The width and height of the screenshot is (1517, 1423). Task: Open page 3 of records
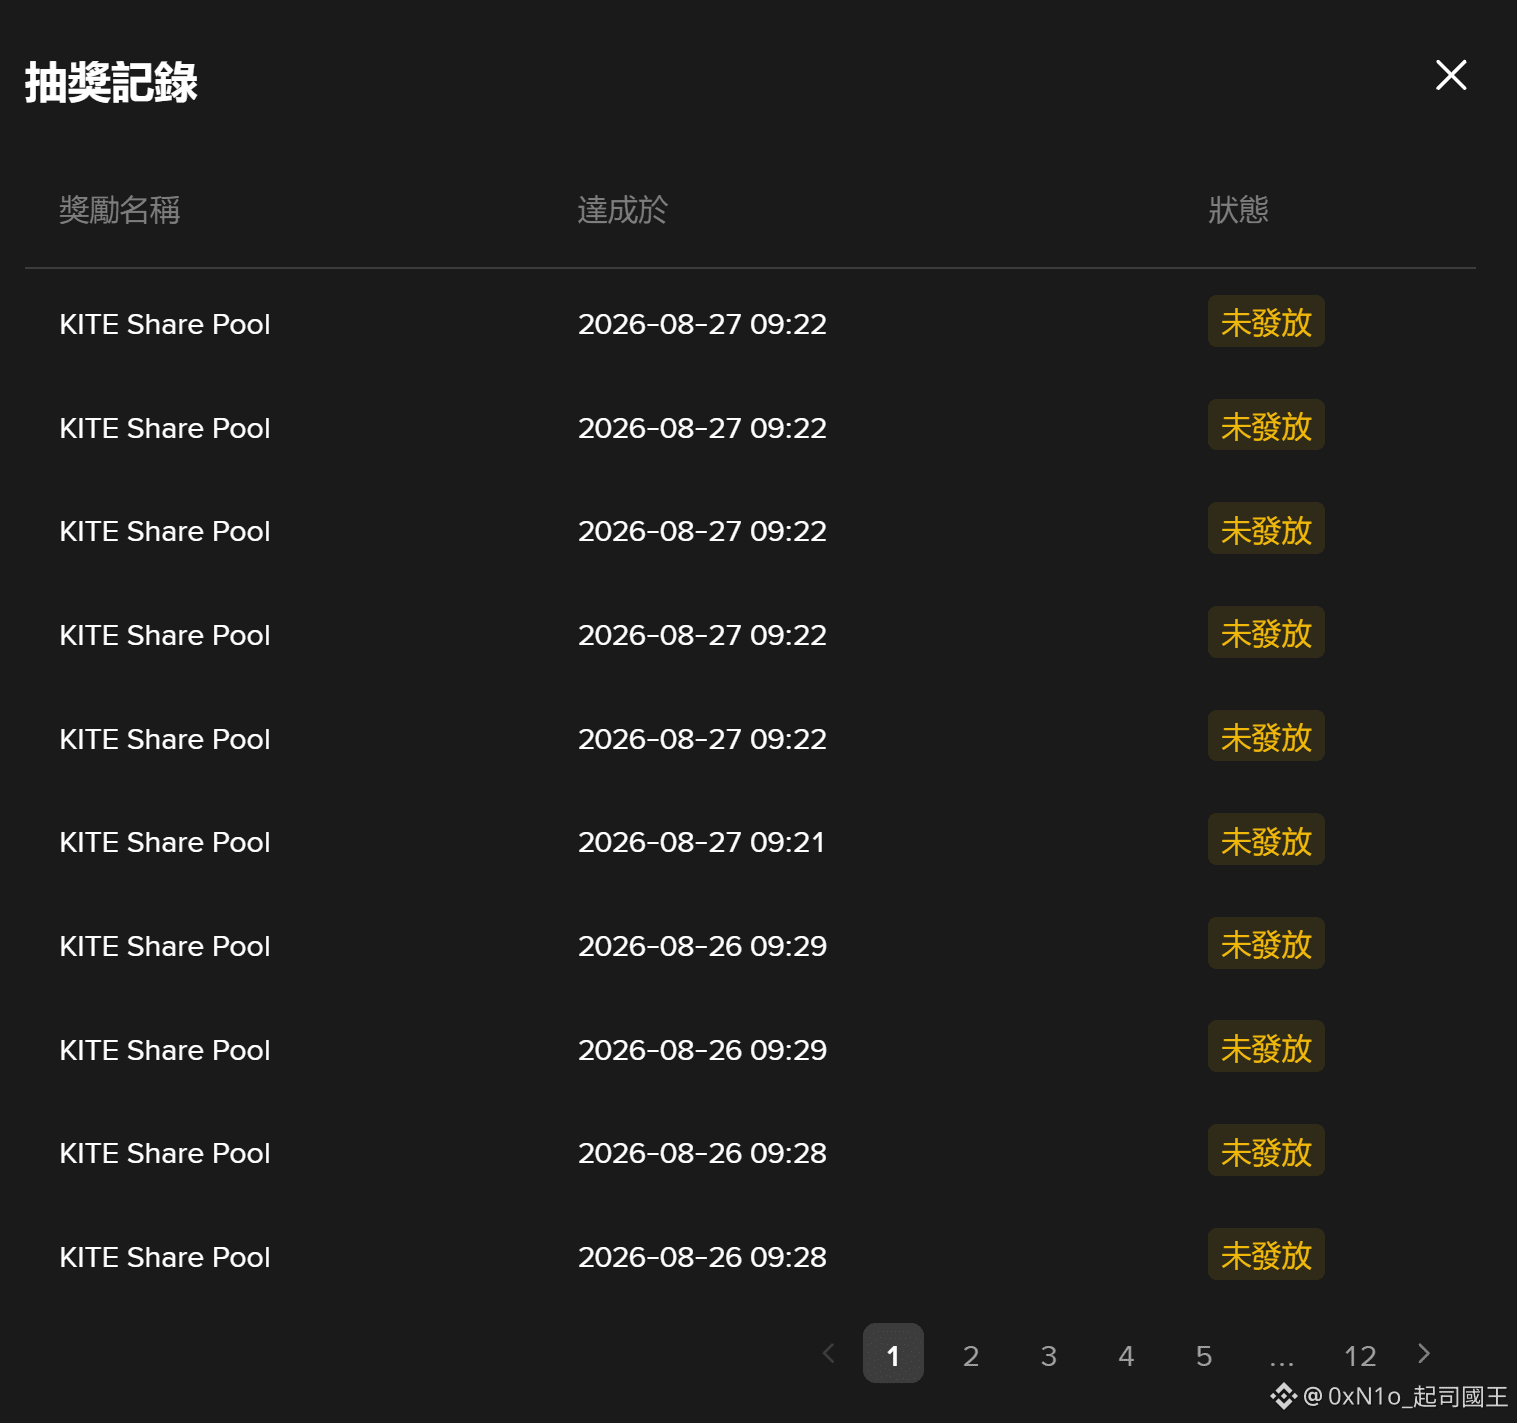(1048, 1355)
